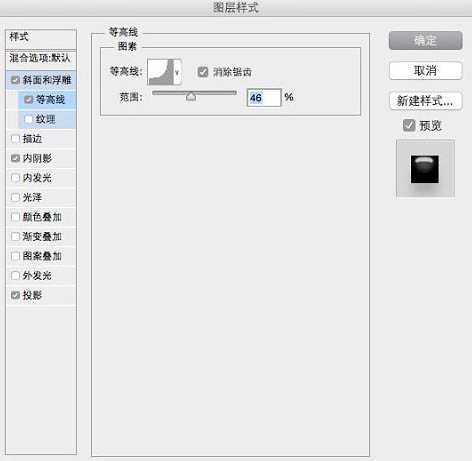Click the contour curve thumbnail
The image size is (472, 461).
pos(161,72)
